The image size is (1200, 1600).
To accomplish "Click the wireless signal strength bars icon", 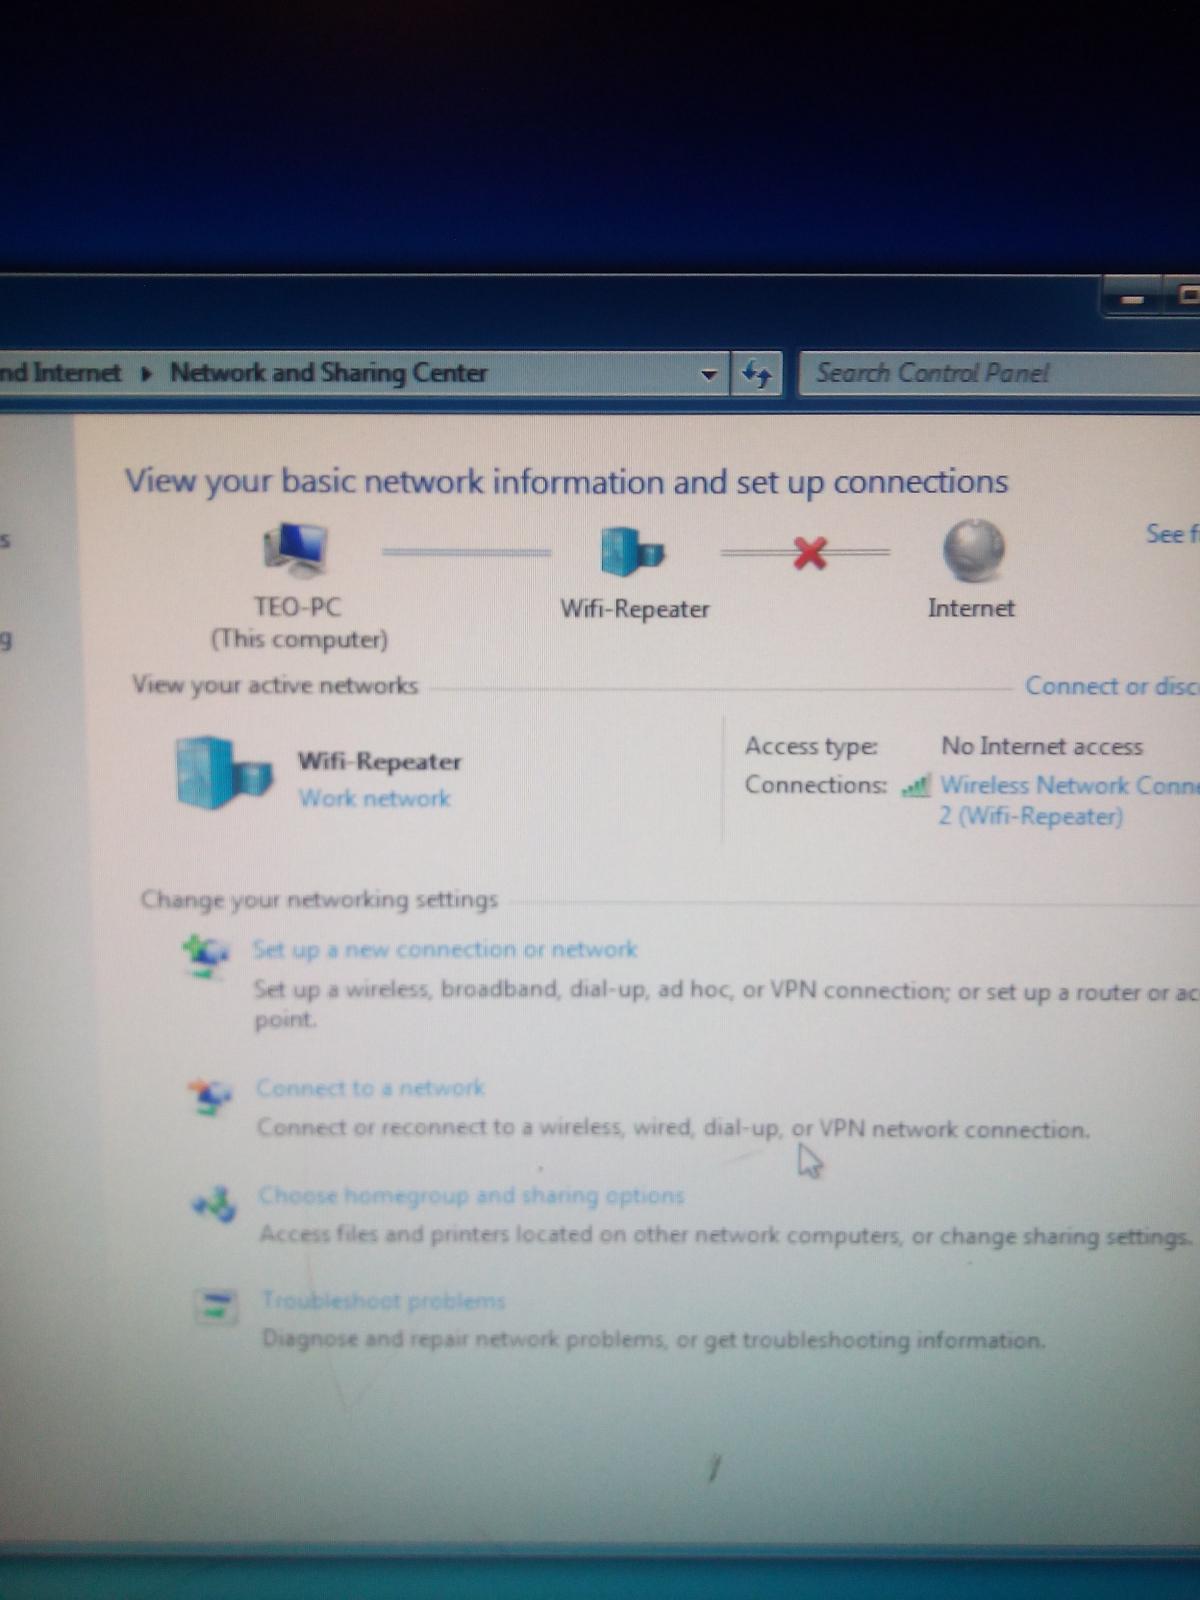I will click(x=915, y=787).
